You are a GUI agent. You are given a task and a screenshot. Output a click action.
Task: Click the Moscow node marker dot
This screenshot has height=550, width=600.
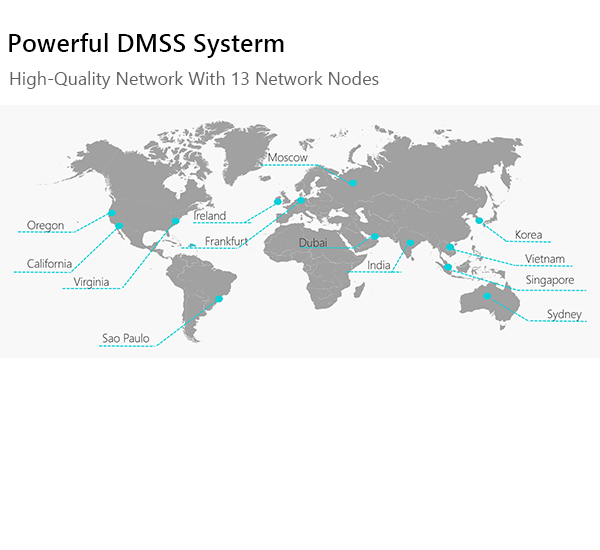[352, 183]
